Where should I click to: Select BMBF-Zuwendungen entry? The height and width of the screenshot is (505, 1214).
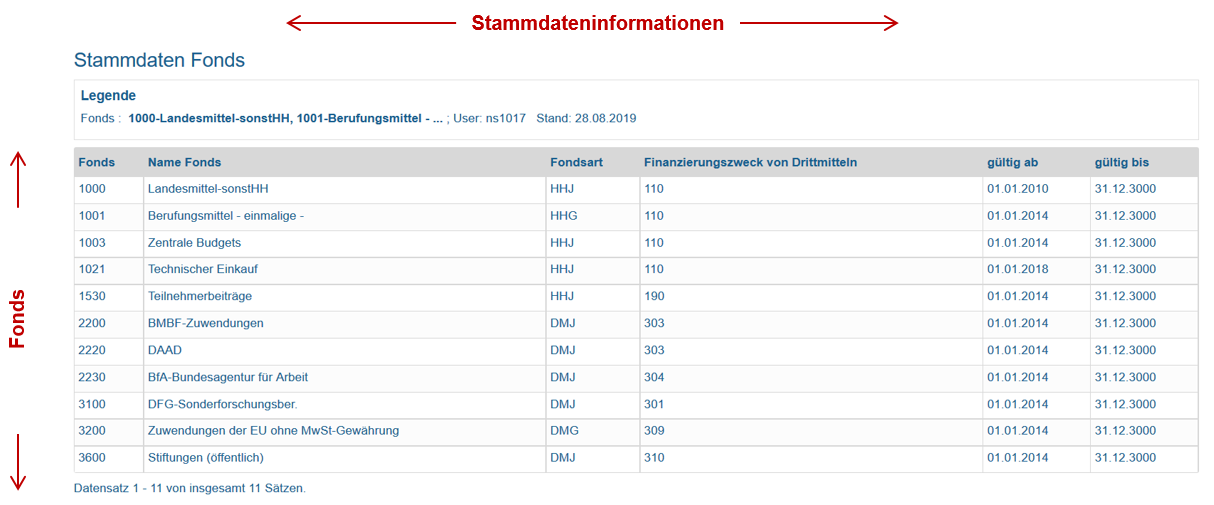206,324
